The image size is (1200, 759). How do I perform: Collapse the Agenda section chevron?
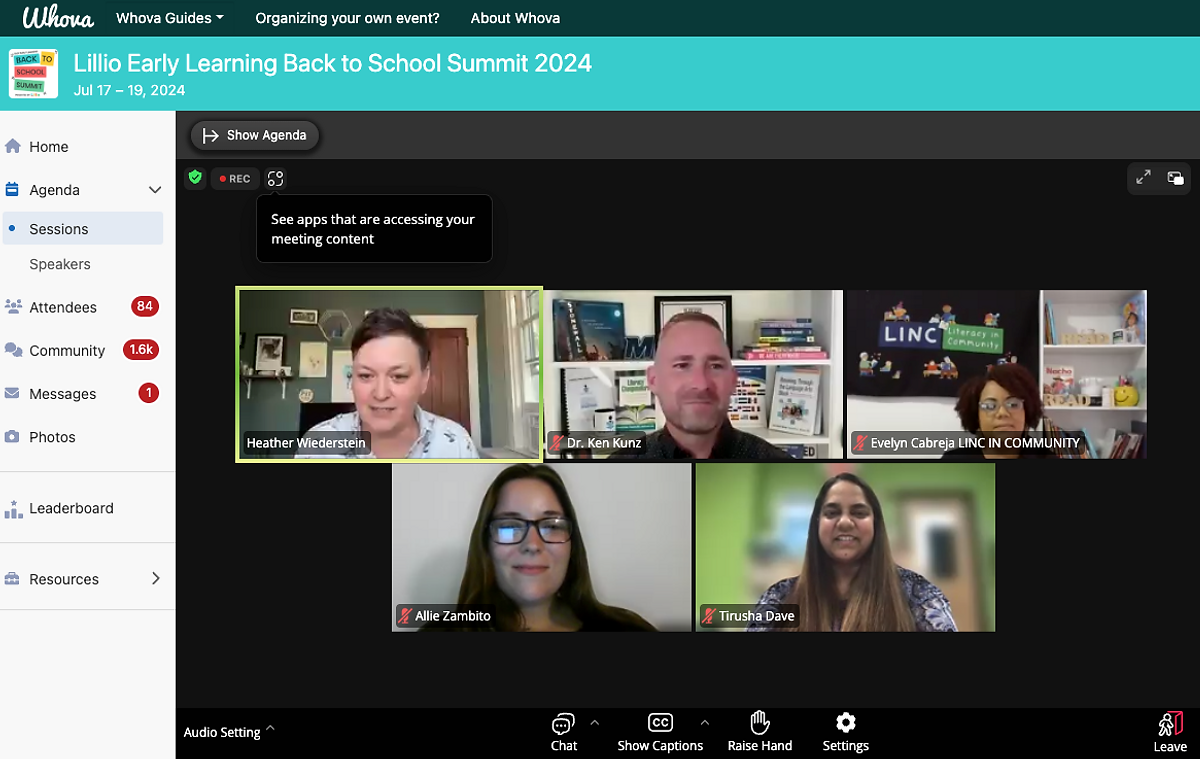(155, 190)
